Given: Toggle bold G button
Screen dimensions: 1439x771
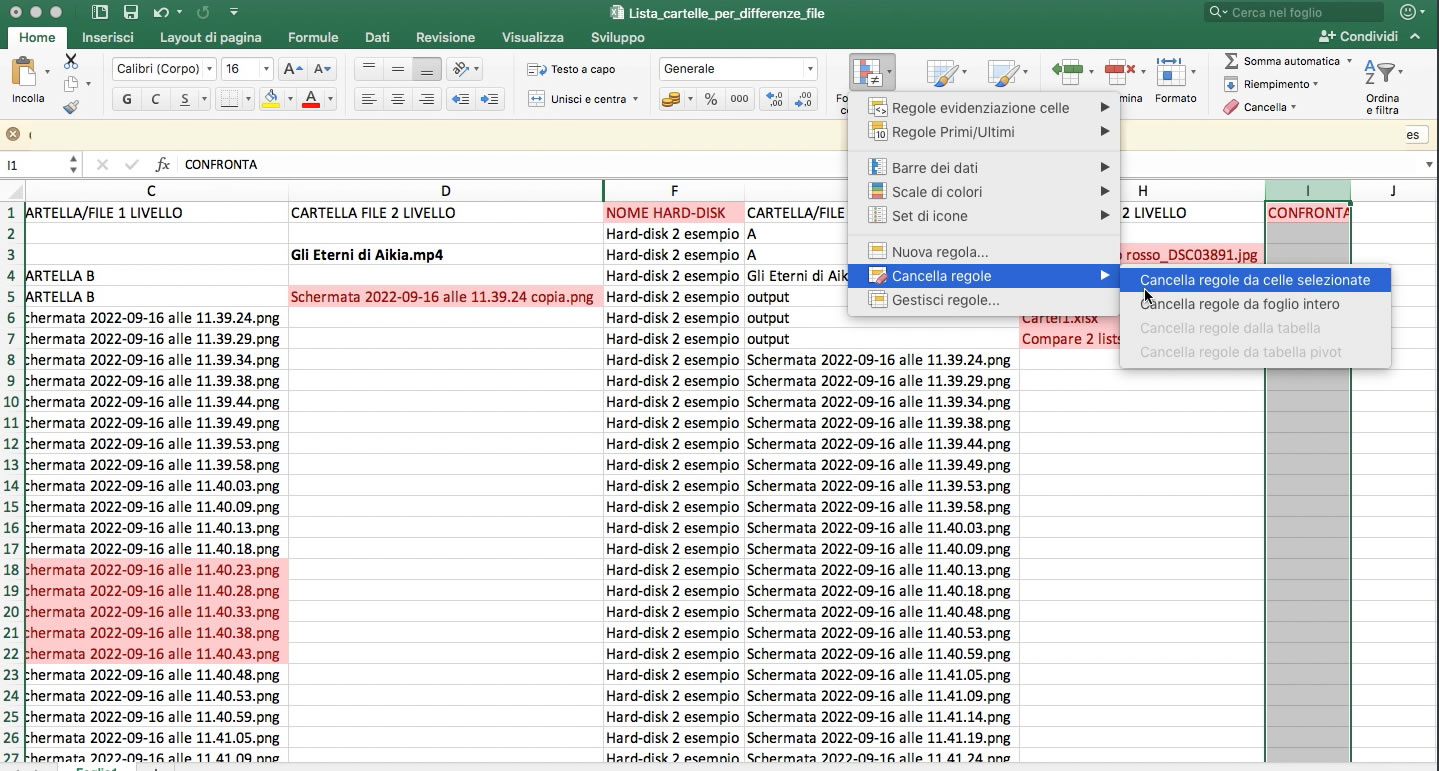Looking at the screenshot, I should (x=126, y=99).
